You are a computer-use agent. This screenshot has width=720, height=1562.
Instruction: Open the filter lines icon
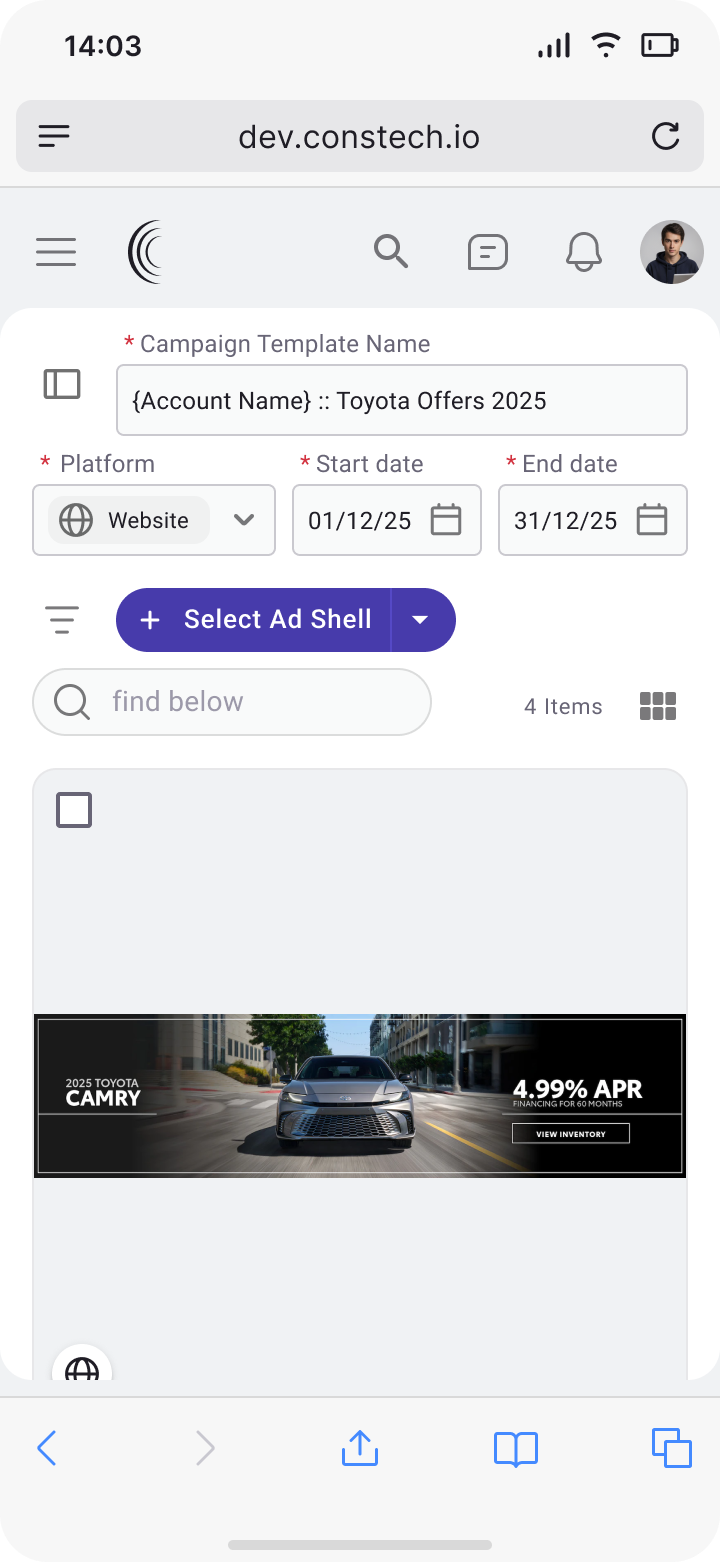pyautogui.click(x=62, y=620)
